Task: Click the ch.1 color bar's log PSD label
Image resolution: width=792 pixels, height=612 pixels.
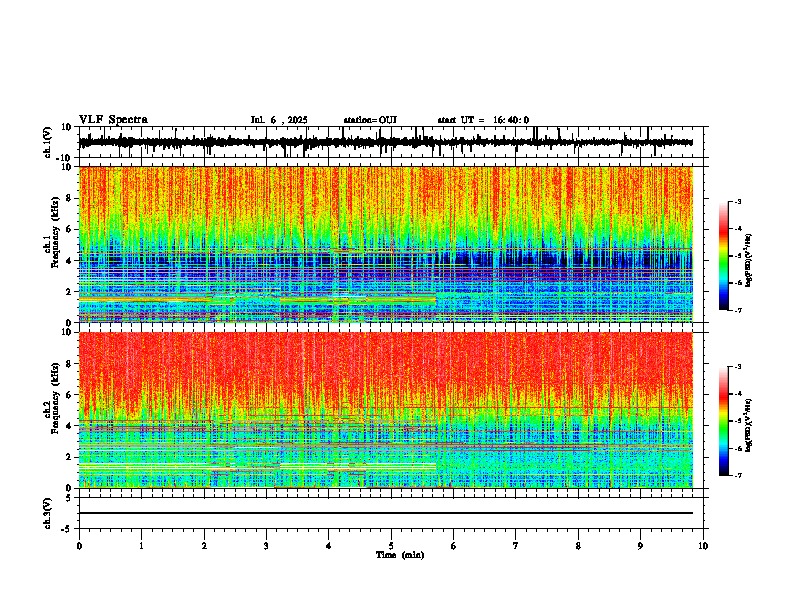Action: pyautogui.click(x=749, y=261)
